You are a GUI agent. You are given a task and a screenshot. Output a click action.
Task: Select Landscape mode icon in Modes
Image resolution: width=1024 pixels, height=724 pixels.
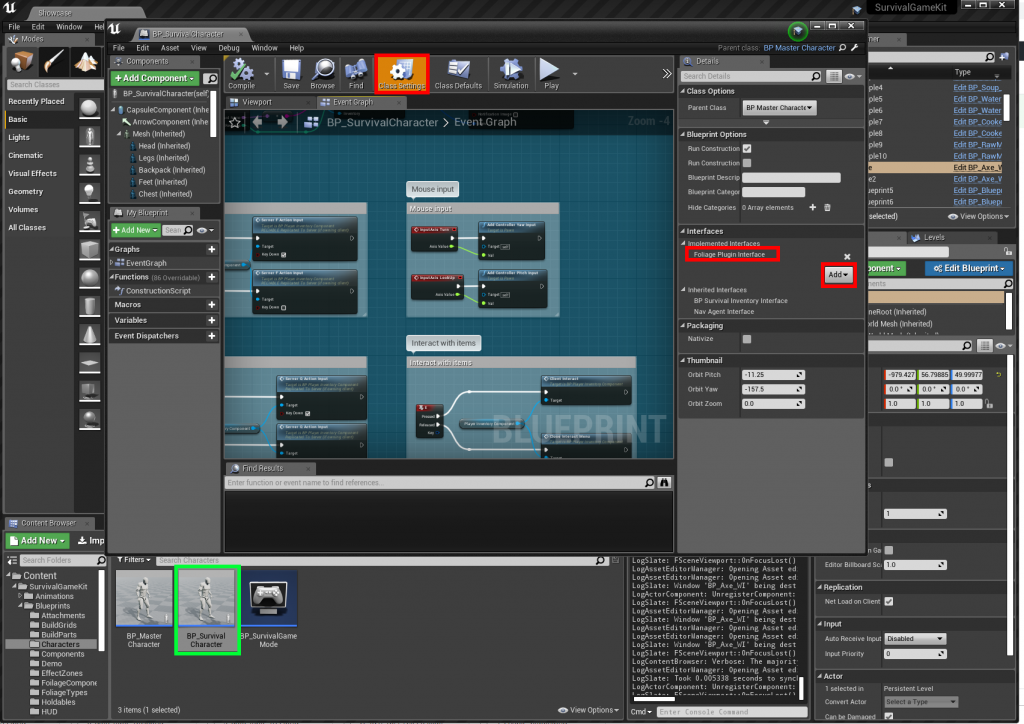tap(86, 62)
